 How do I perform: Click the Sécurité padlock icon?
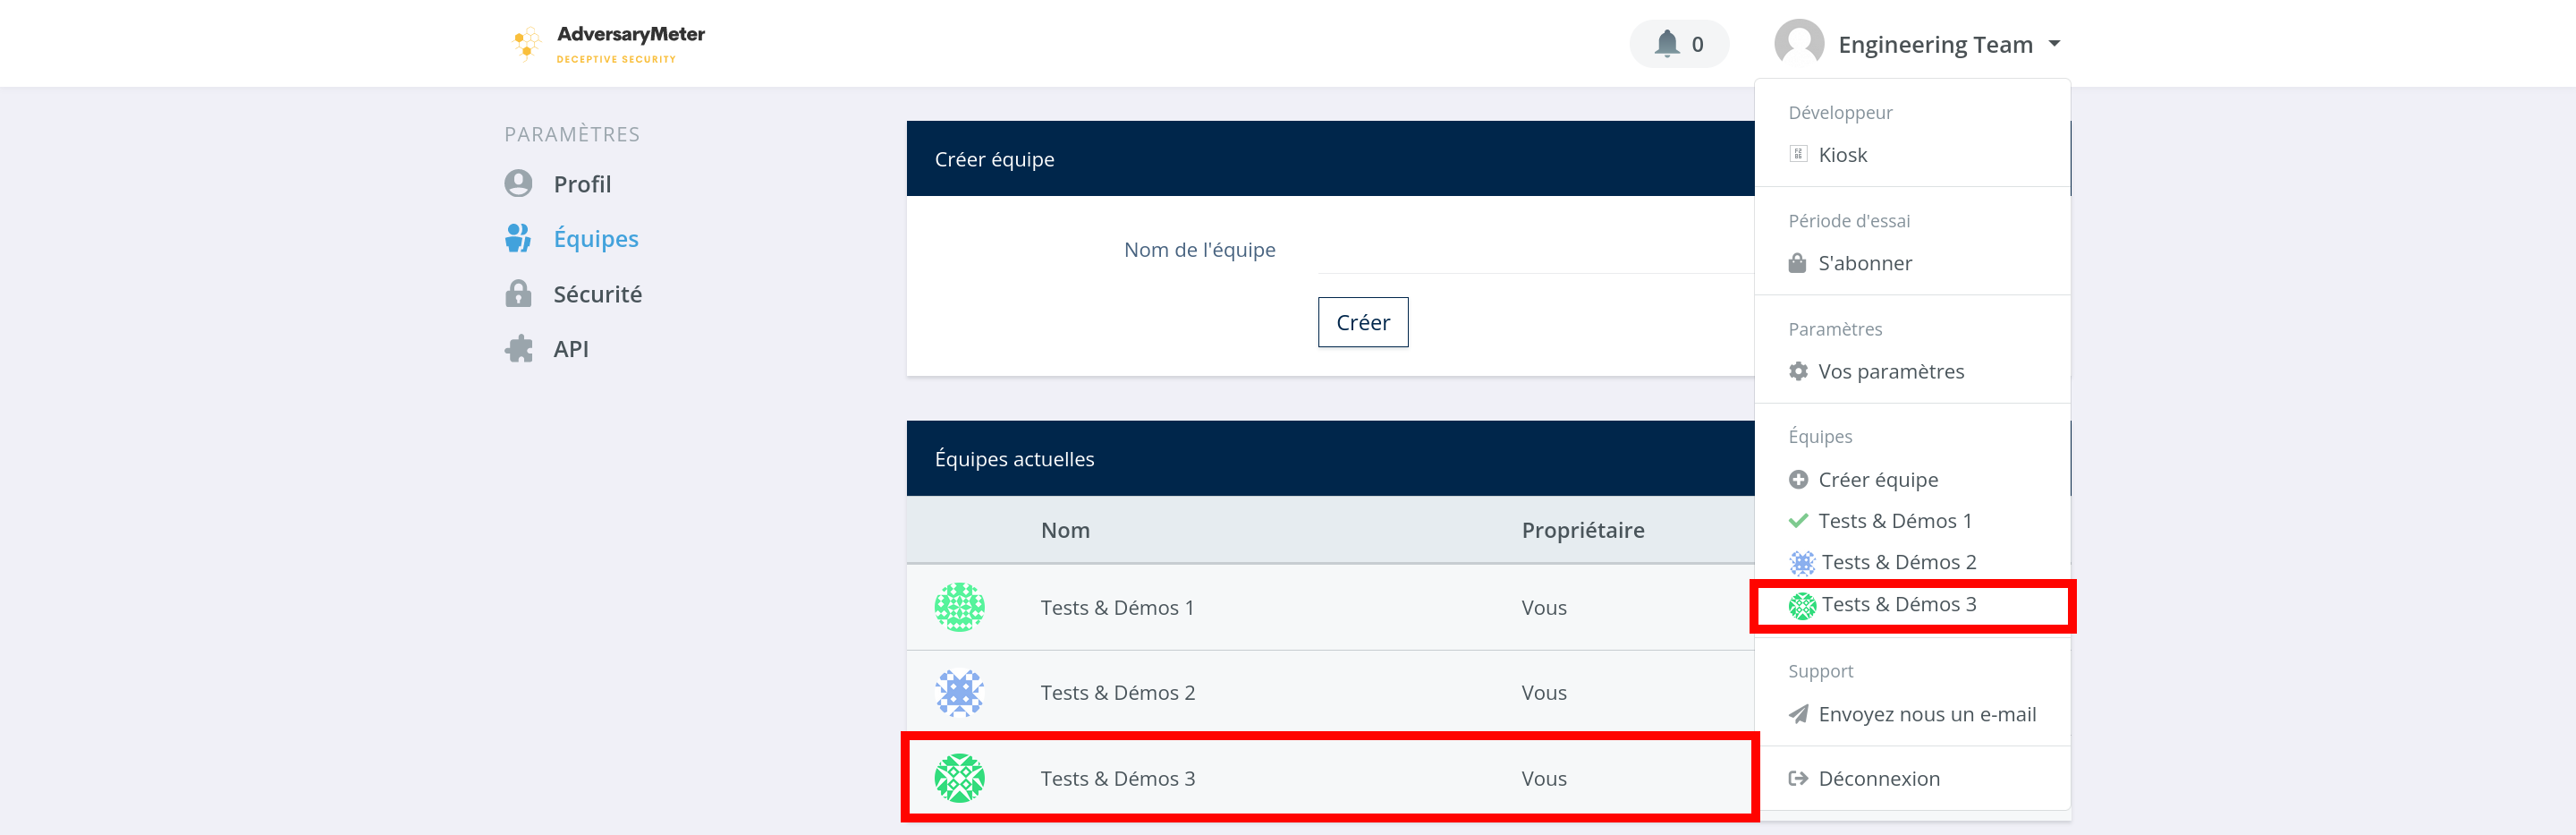(x=518, y=294)
